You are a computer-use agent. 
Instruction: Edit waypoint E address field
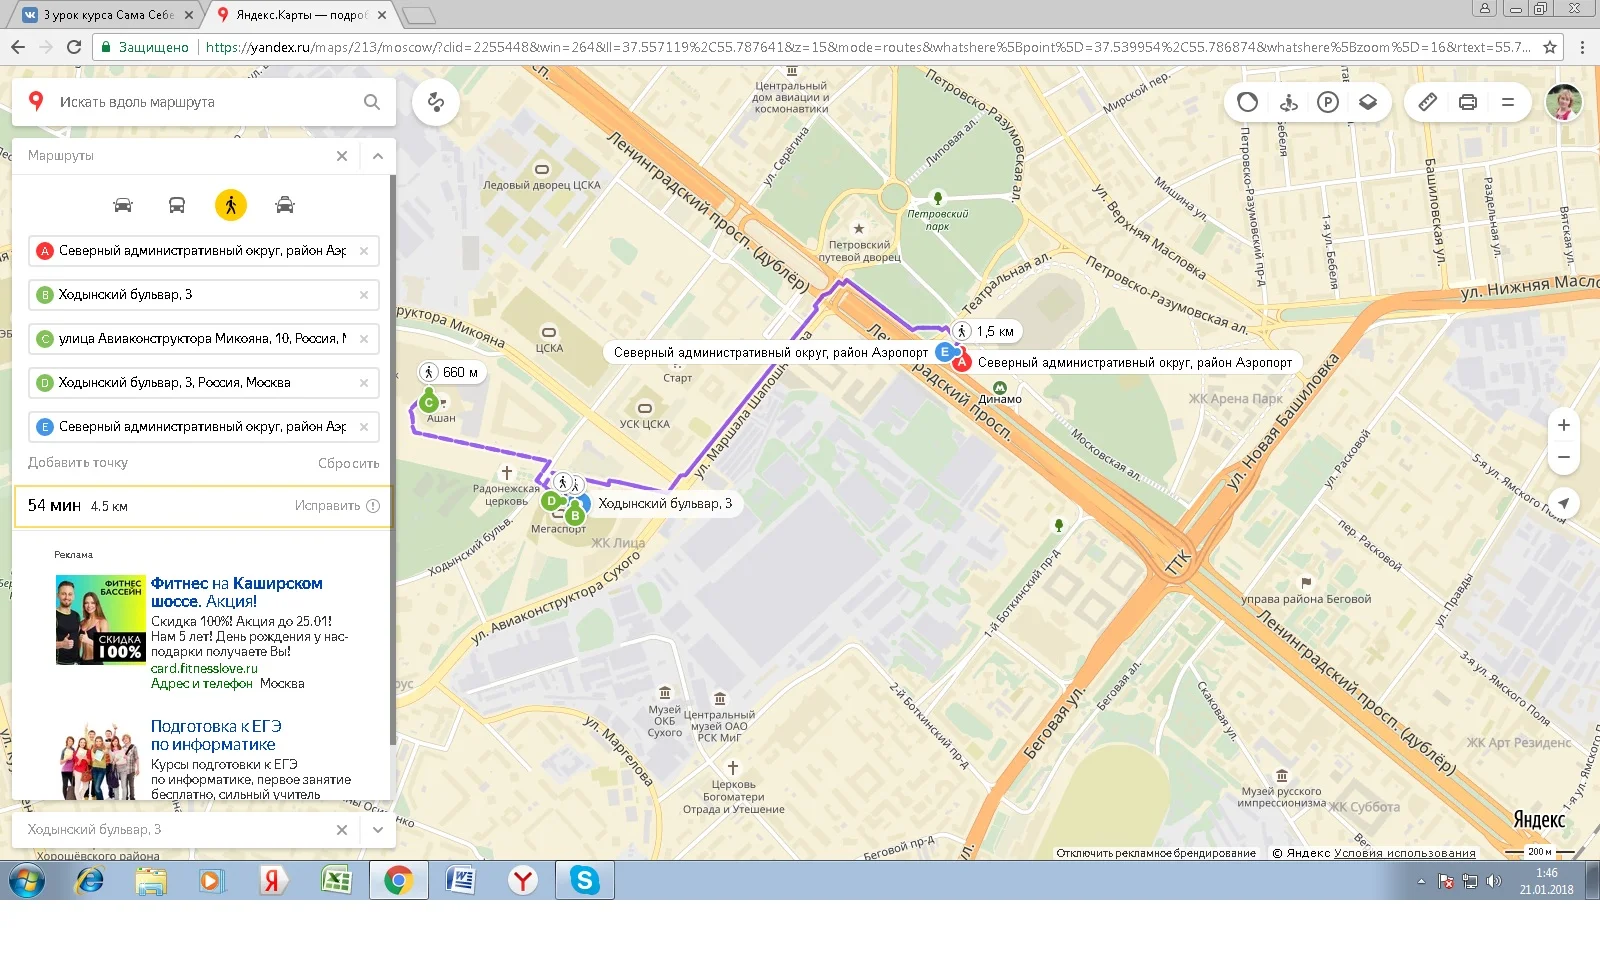pos(203,427)
